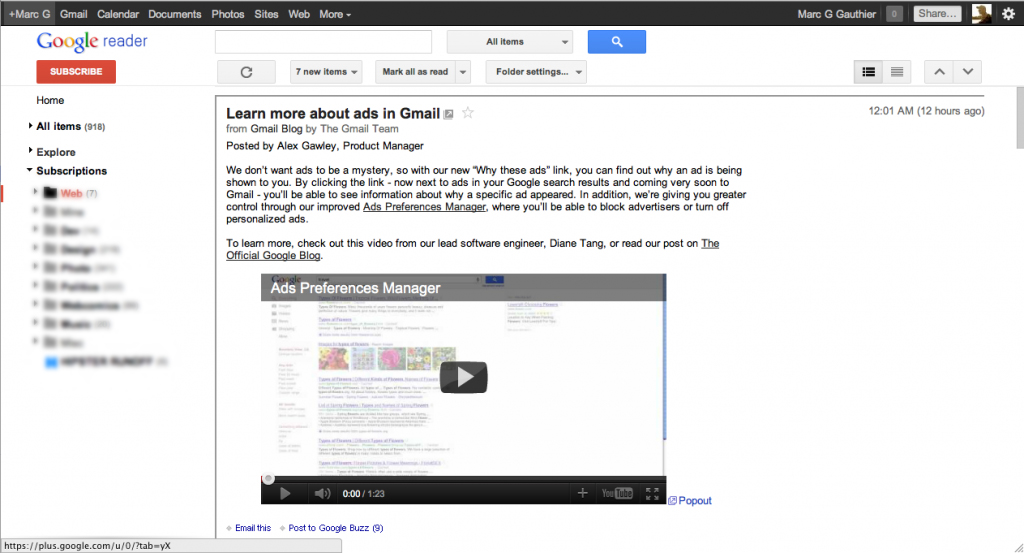1024x553 pixels.
Task: Click the red SUBSCRIBE button
Action: [x=76, y=72]
